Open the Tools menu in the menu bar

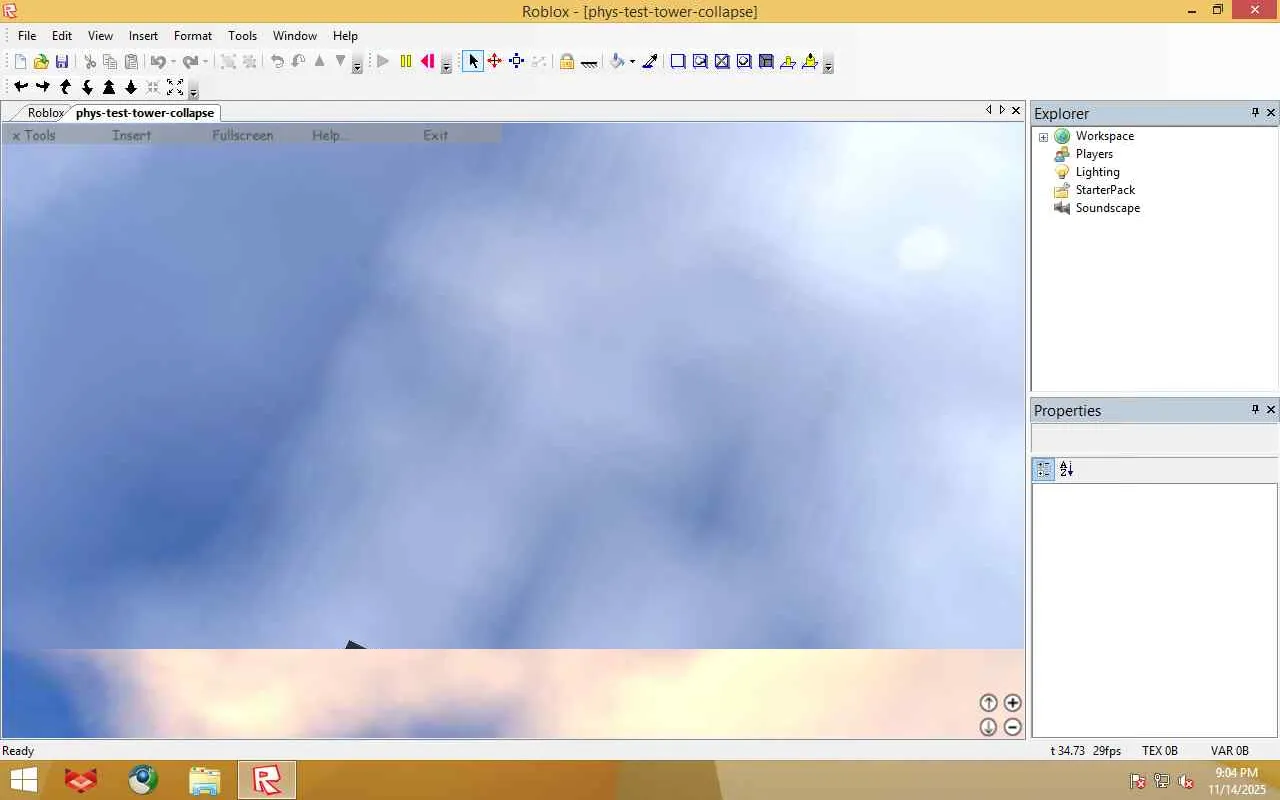tap(242, 36)
